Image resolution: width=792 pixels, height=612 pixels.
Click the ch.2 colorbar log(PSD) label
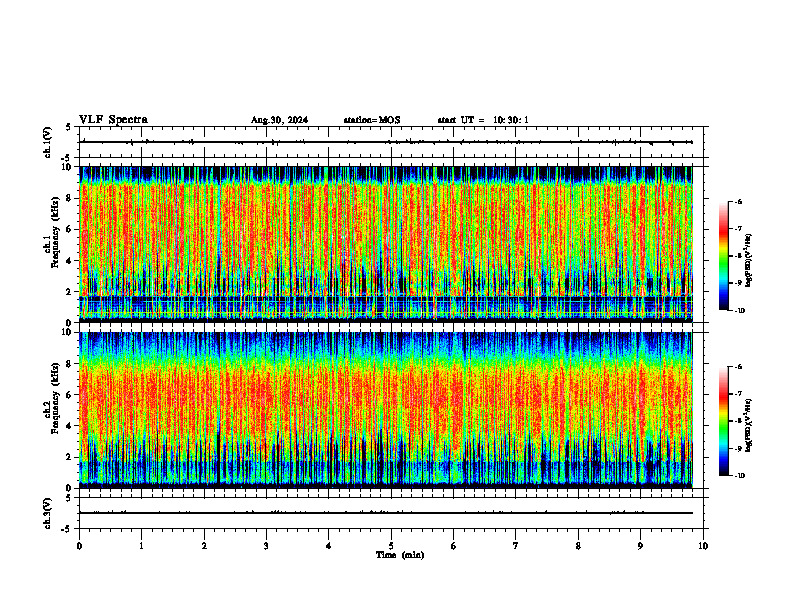coord(749,426)
